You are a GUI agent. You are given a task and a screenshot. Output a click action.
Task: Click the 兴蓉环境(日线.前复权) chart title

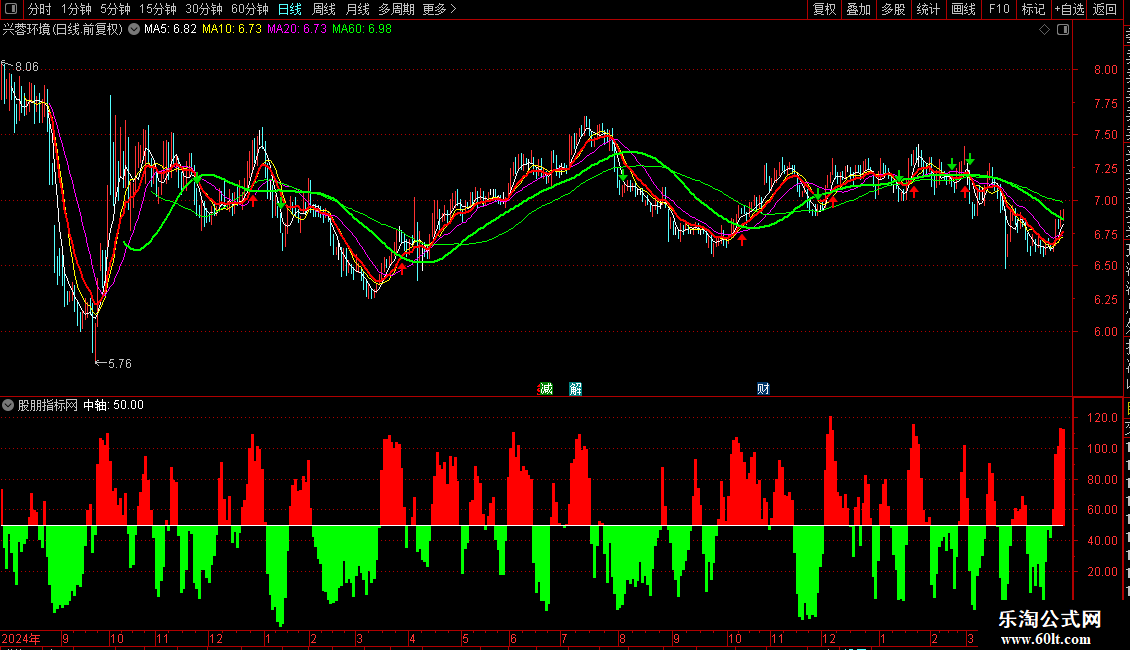click(x=63, y=29)
